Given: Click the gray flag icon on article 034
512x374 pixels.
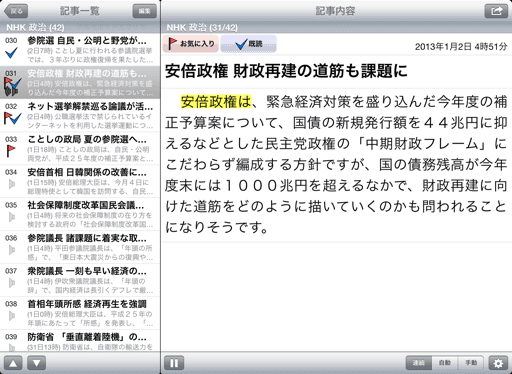Looking at the screenshot, I should [x=12, y=184].
